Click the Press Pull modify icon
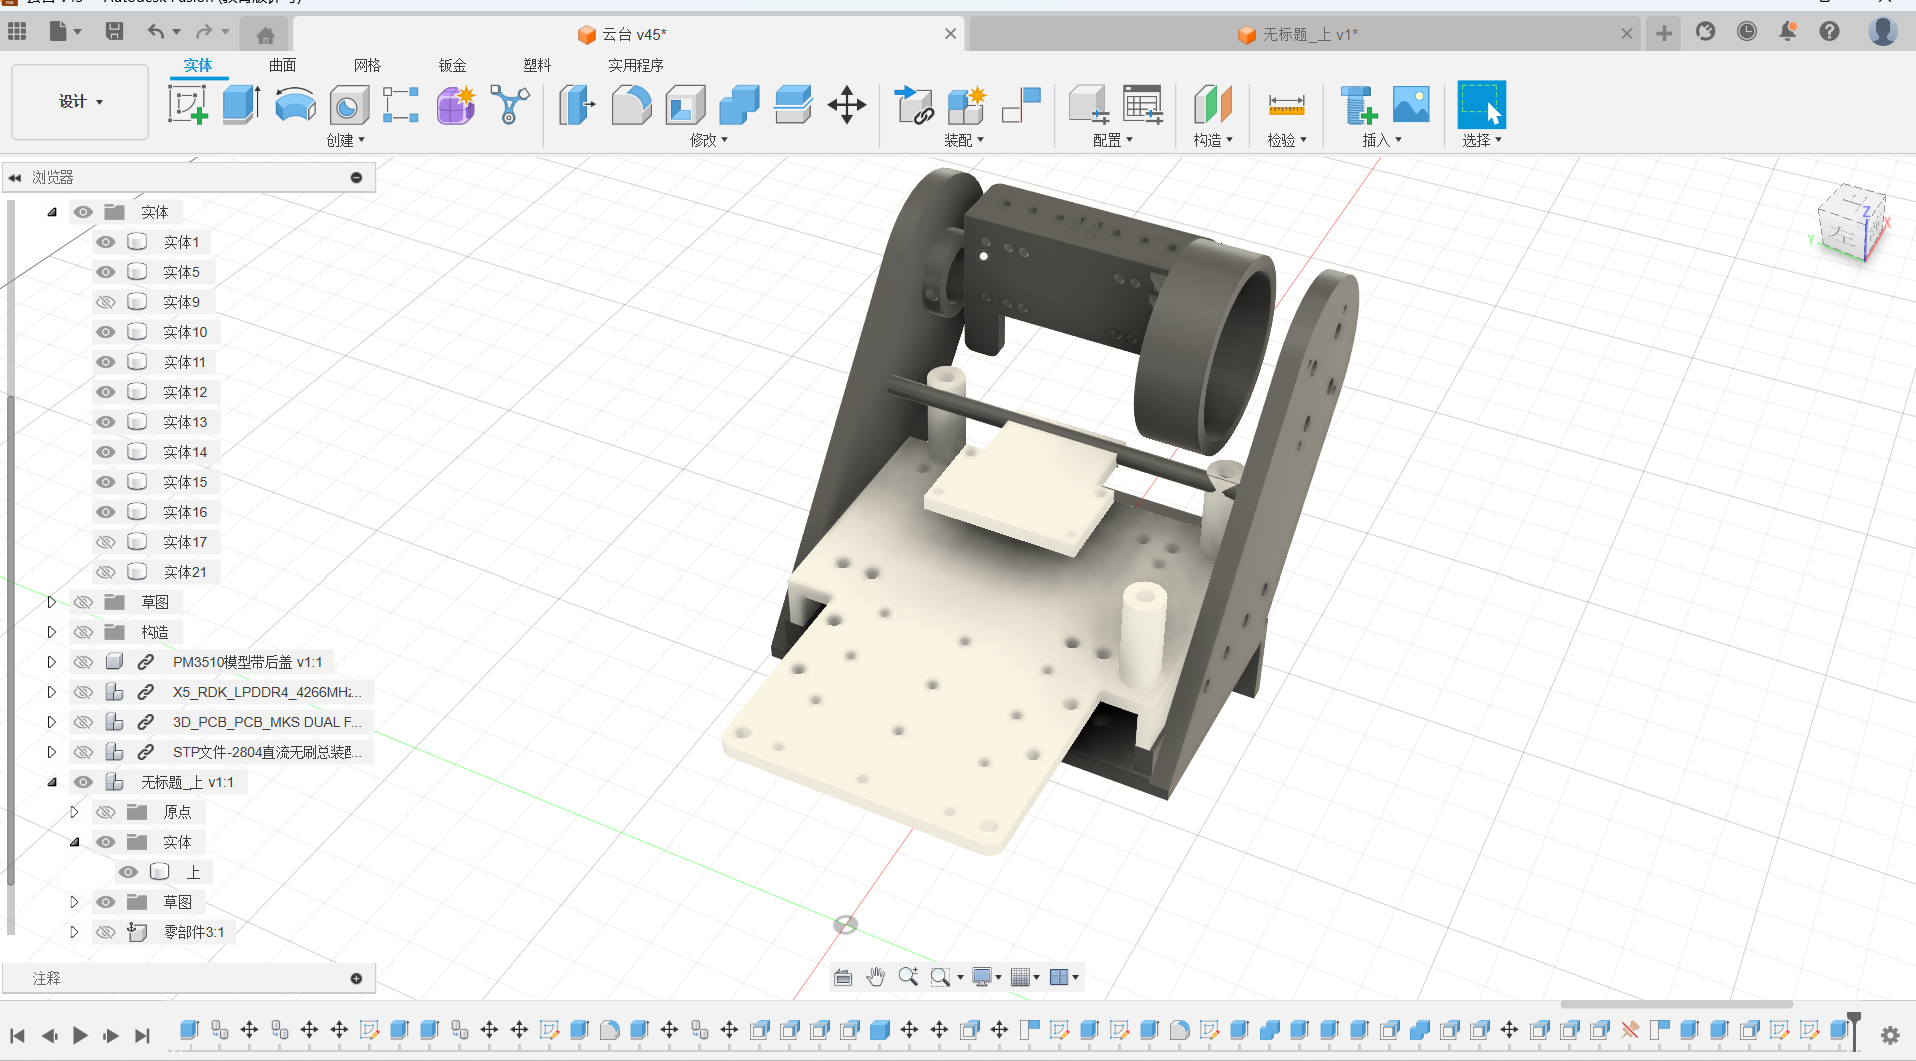The image size is (1916, 1061). pyautogui.click(x=576, y=104)
